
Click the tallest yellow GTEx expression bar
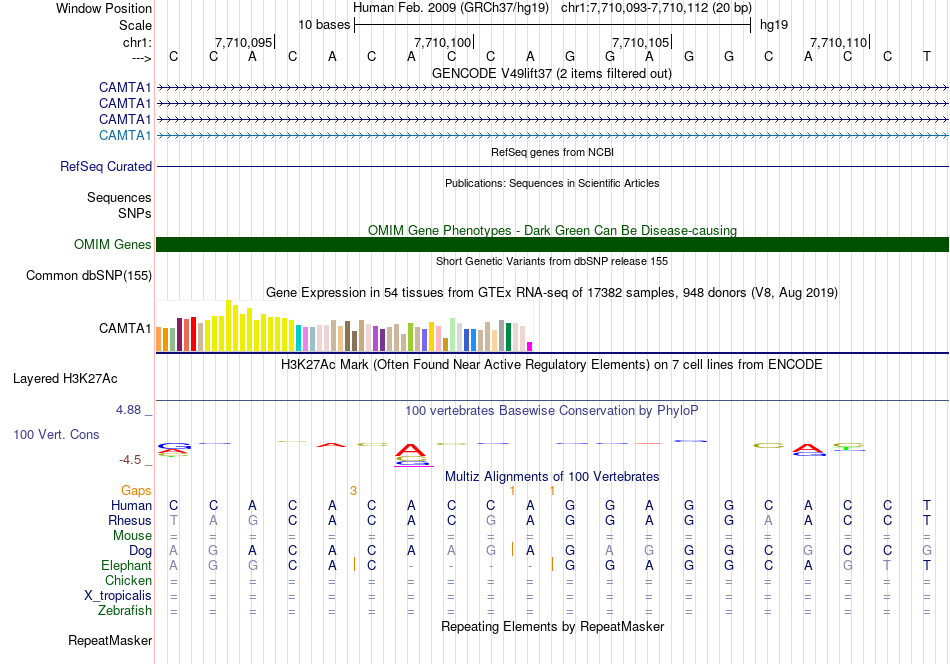(x=228, y=325)
